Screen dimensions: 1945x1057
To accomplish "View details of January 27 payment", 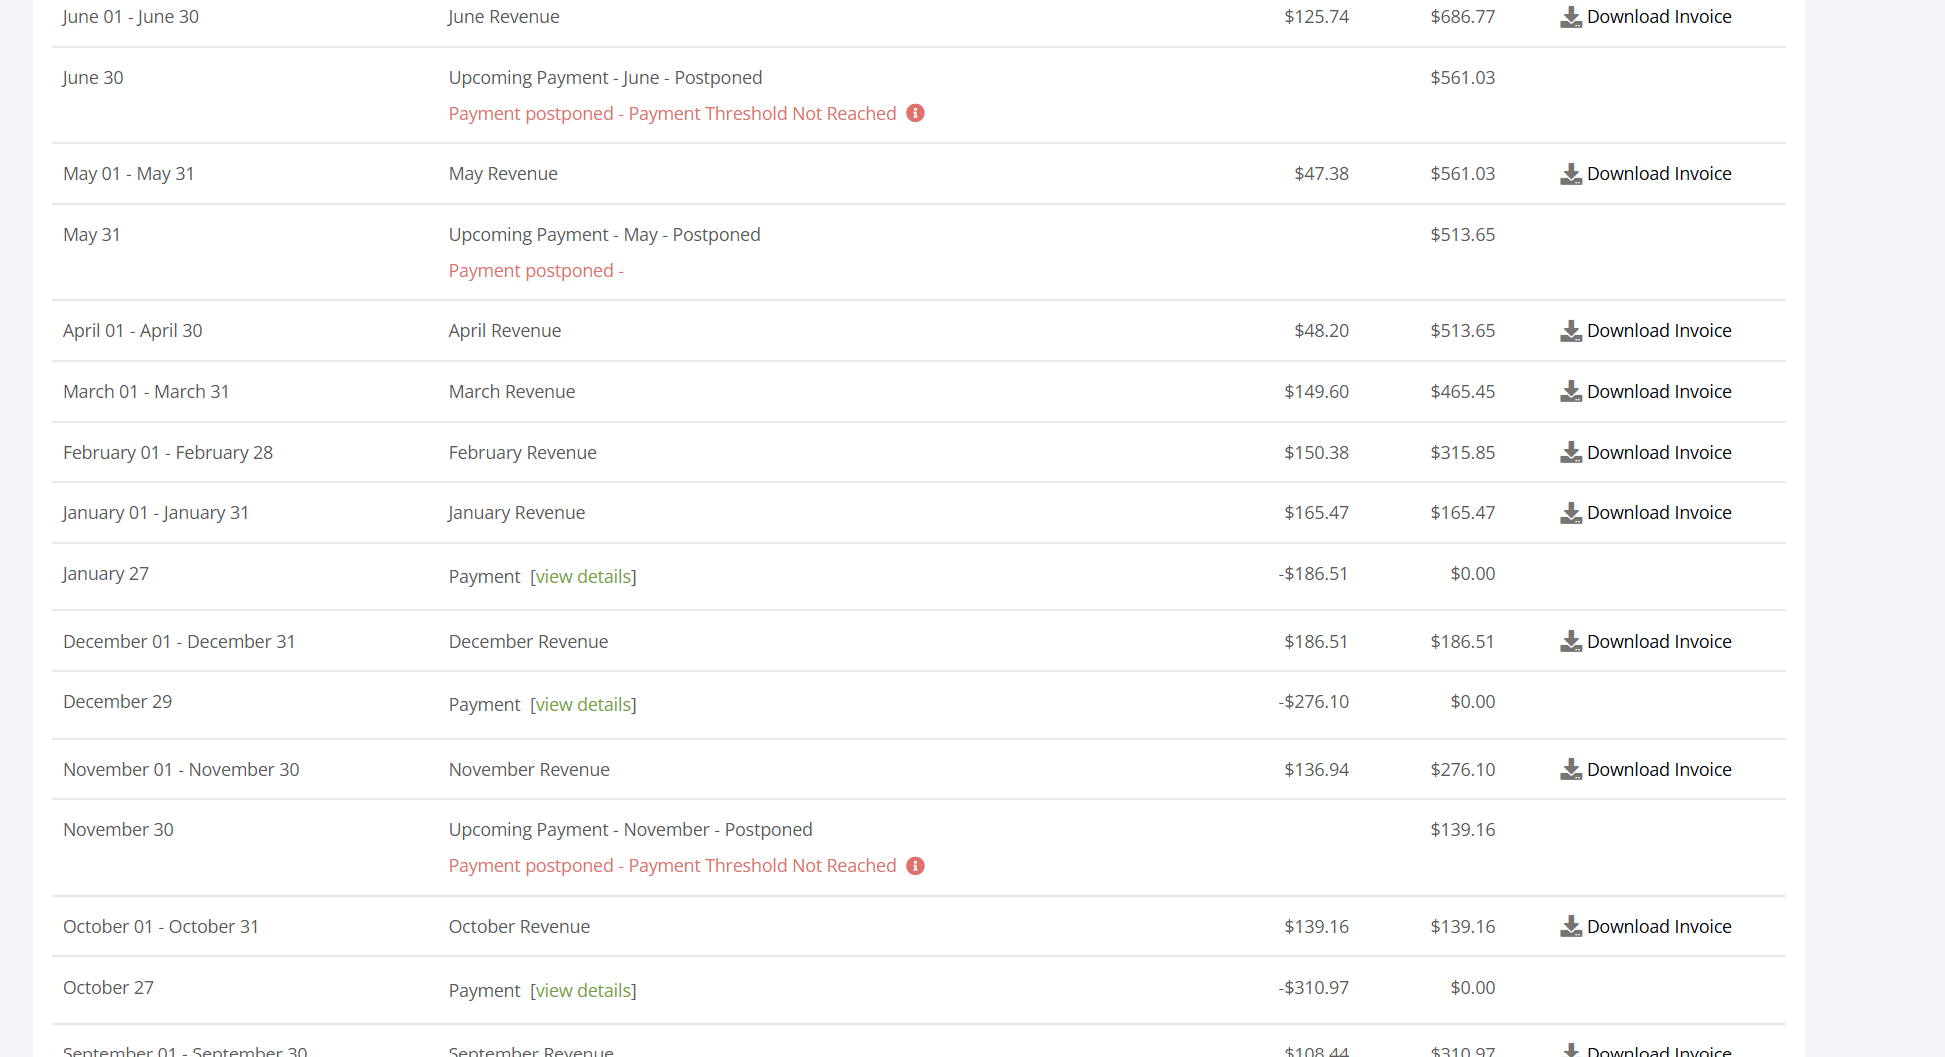I will 583,577.
